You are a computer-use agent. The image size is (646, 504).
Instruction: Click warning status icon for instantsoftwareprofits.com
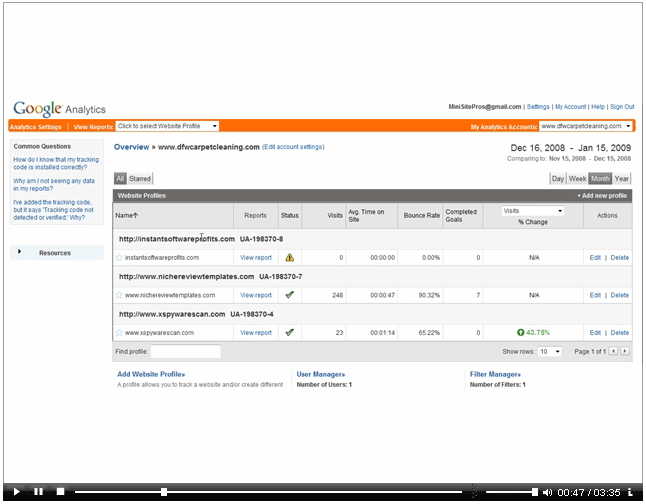pos(290,258)
